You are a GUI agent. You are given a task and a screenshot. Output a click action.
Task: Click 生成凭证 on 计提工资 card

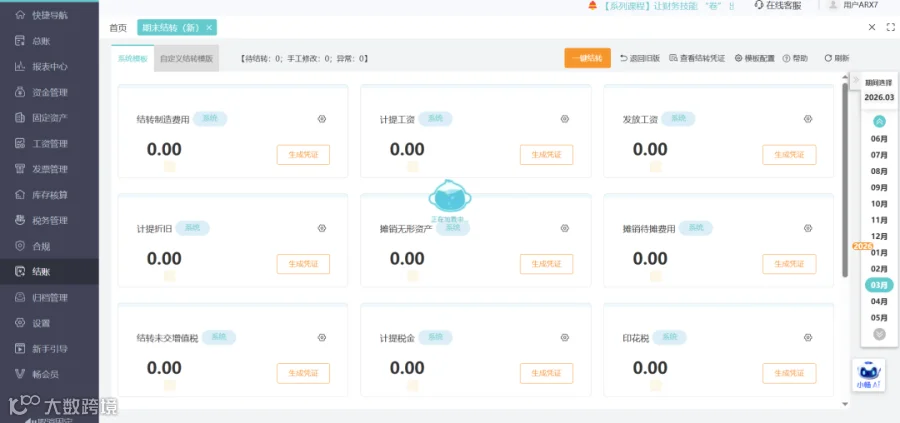pos(546,154)
